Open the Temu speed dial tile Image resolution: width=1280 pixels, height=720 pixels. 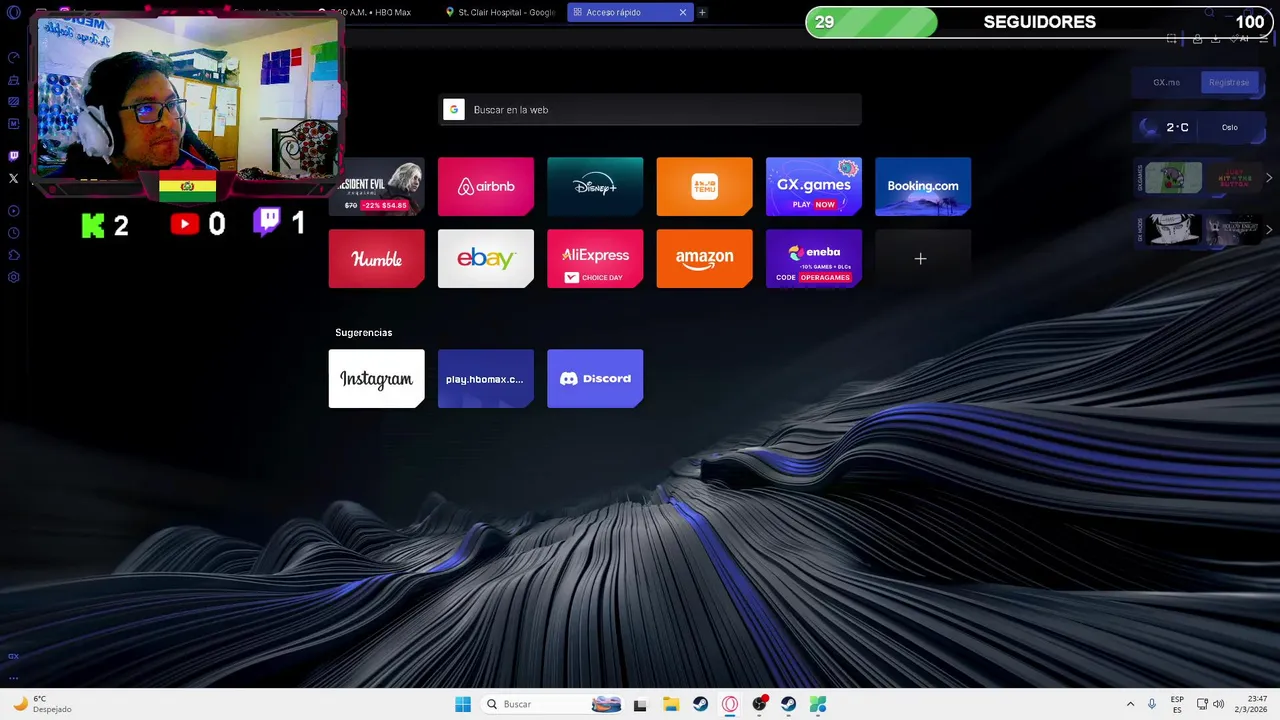tap(704, 186)
